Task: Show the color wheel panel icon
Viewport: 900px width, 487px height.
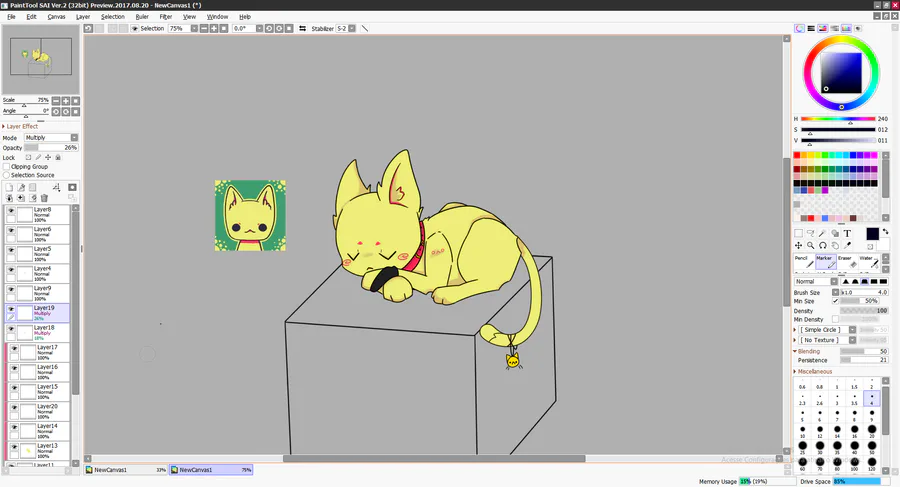Action: 799,28
